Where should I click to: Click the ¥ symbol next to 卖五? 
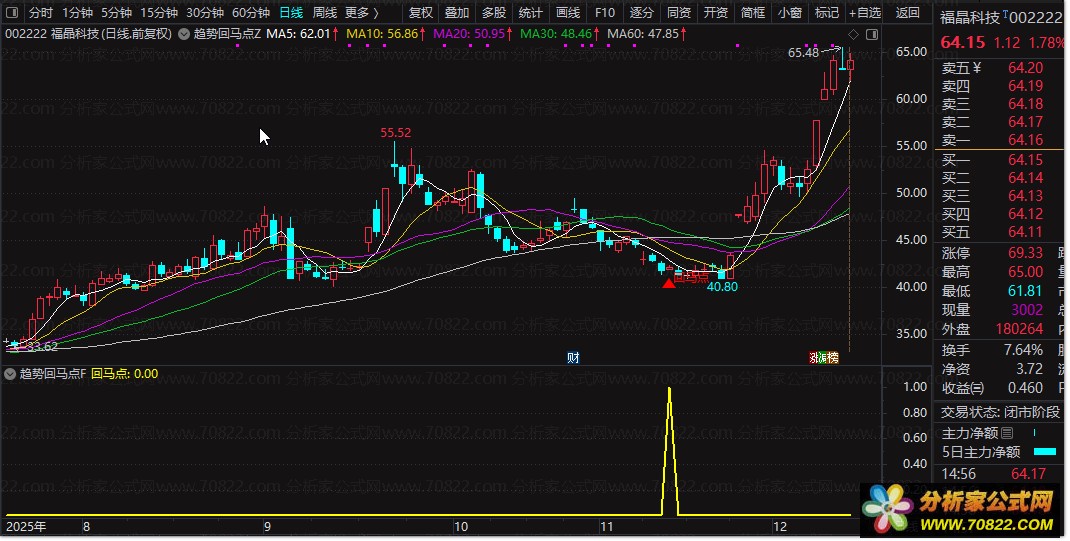tap(977, 68)
